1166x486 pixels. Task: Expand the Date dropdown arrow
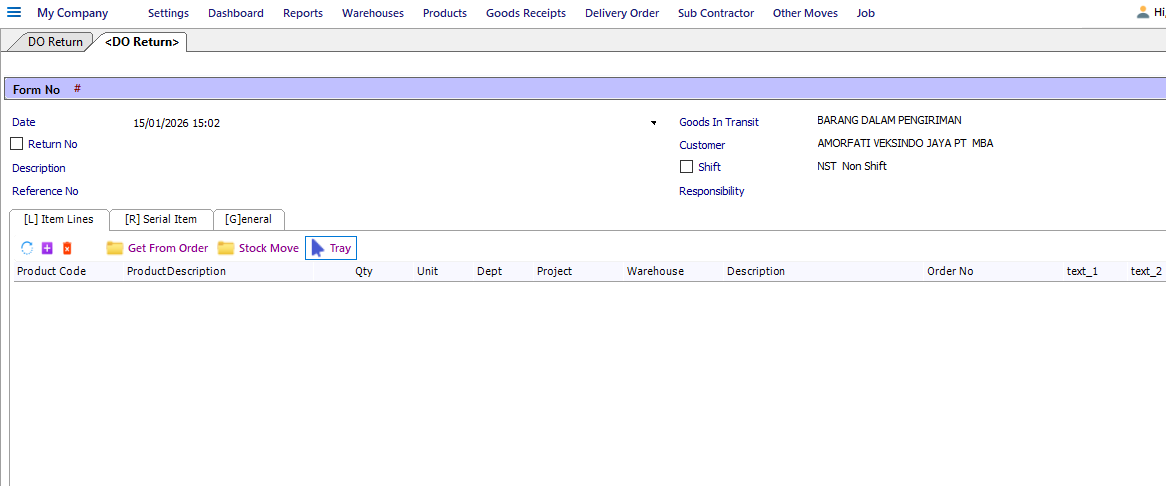[654, 123]
